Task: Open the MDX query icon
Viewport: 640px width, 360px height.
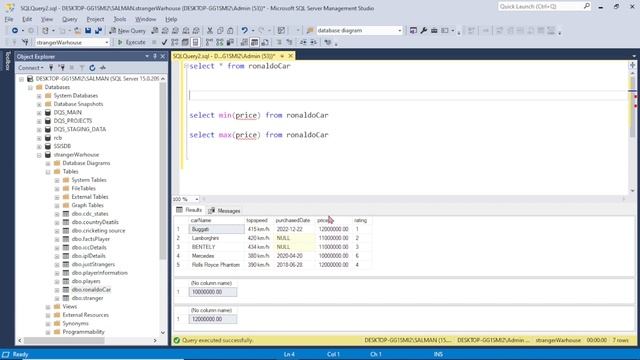Action: click(165, 31)
